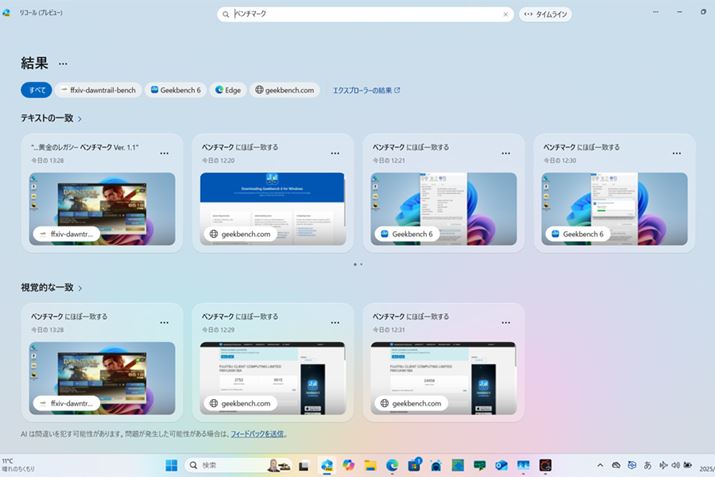715x477 pixels.
Task: Open the more options dots beside 結果
Action: [x=63, y=63]
